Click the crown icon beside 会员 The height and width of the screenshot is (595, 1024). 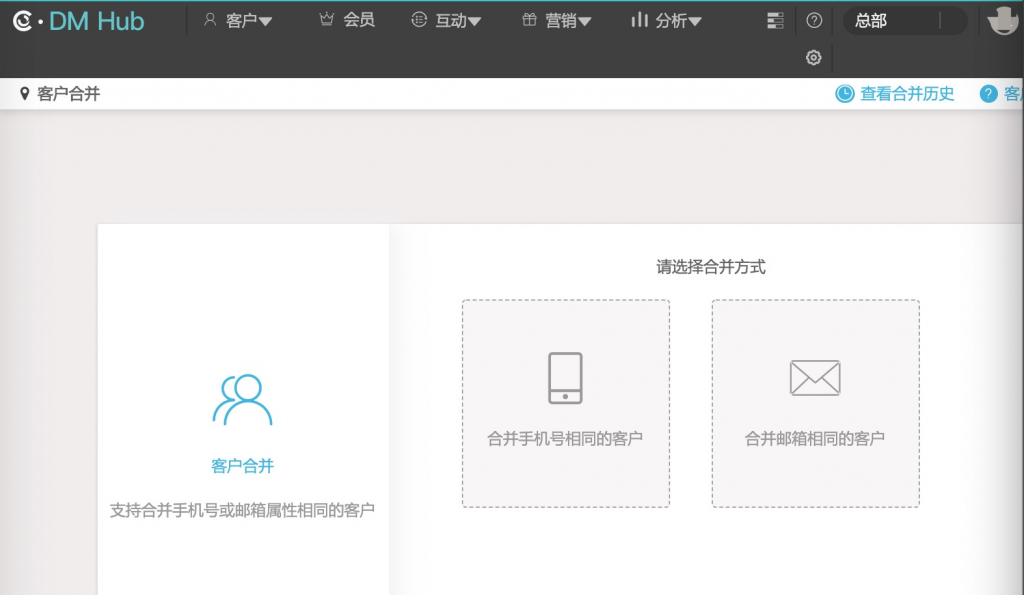tap(327, 20)
